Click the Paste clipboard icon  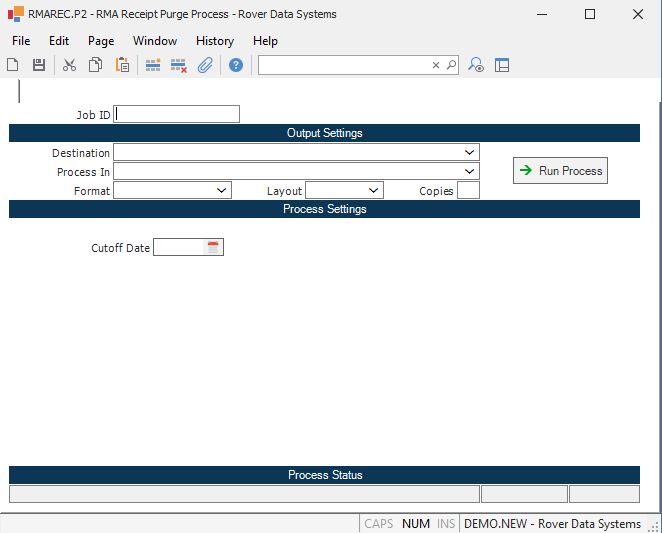click(x=122, y=65)
